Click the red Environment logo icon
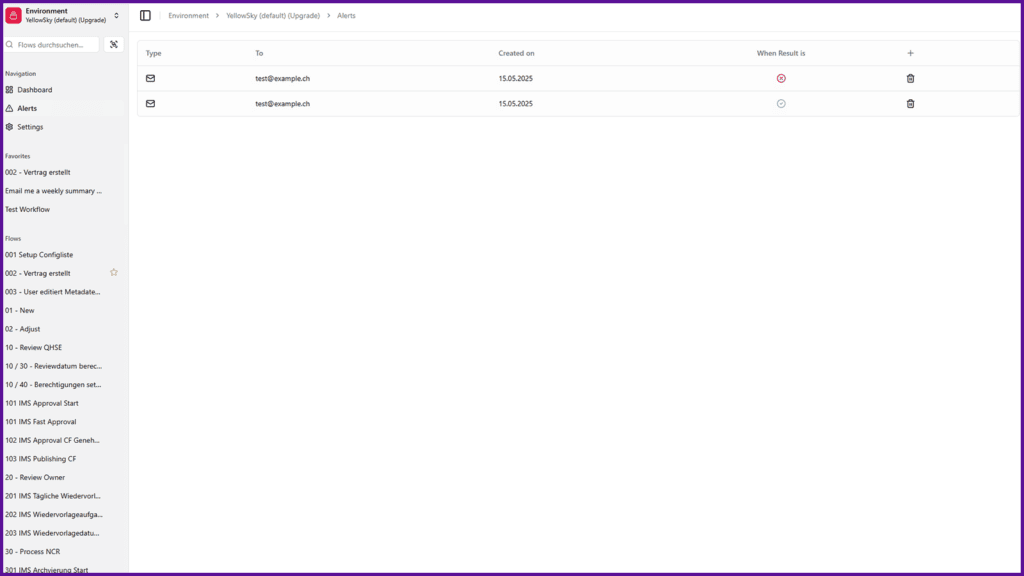 tap(13, 16)
